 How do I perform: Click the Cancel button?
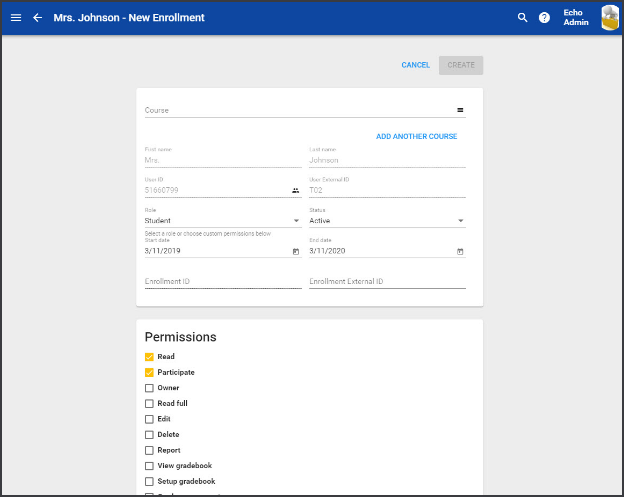point(415,65)
